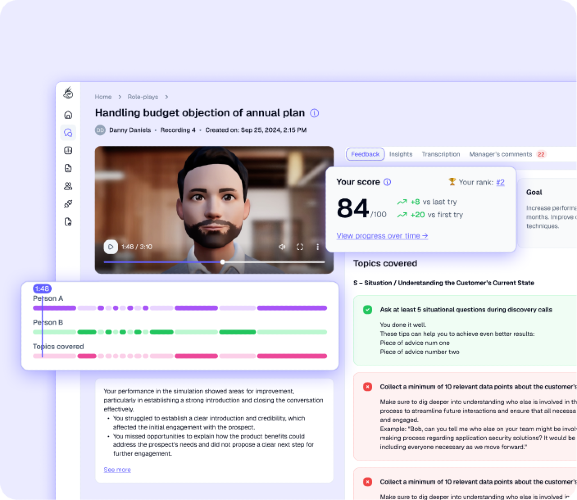Click the '+8 vs last try' text

pyautogui.click(x=434, y=202)
